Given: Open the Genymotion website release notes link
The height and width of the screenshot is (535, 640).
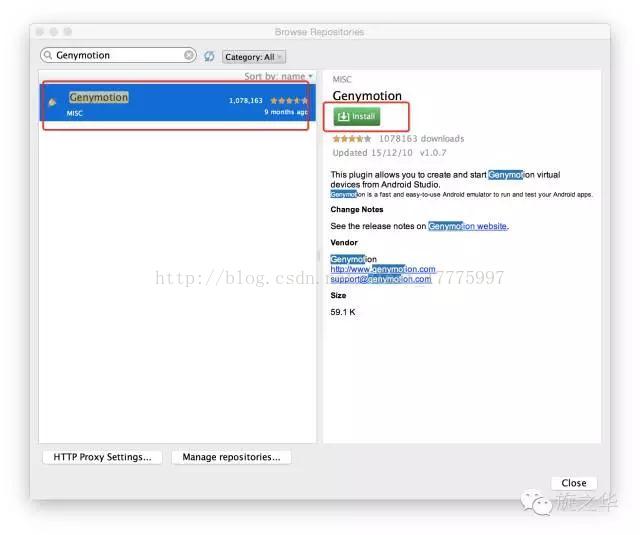Looking at the screenshot, I should 468,226.
